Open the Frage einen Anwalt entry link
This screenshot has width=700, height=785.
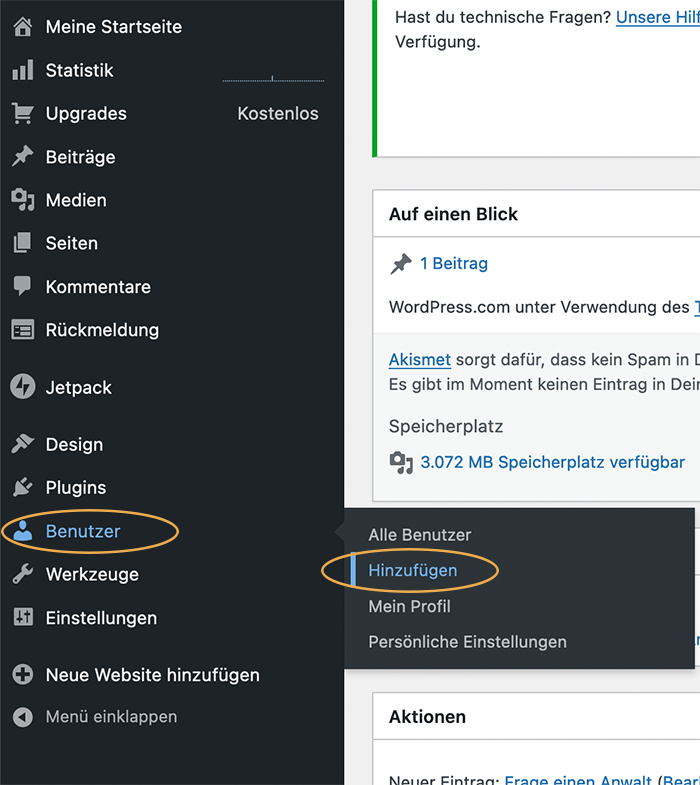point(578,780)
